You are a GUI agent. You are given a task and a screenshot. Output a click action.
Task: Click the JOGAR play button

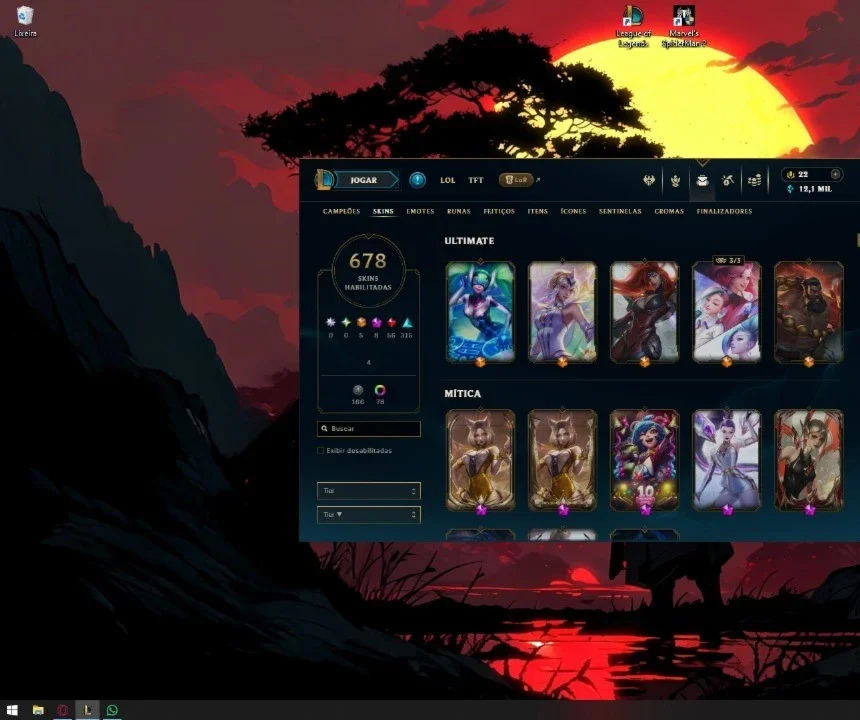pos(364,180)
